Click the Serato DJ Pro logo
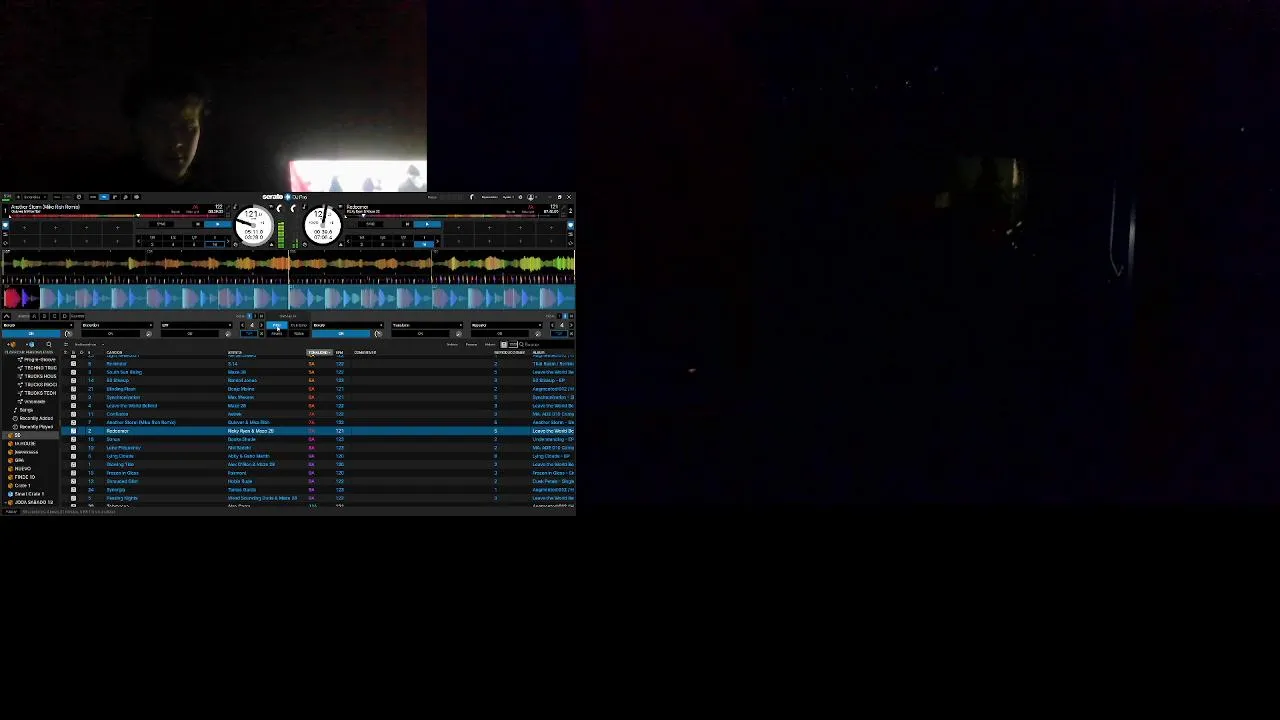1280x720 pixels. click(x=285, y=197)
